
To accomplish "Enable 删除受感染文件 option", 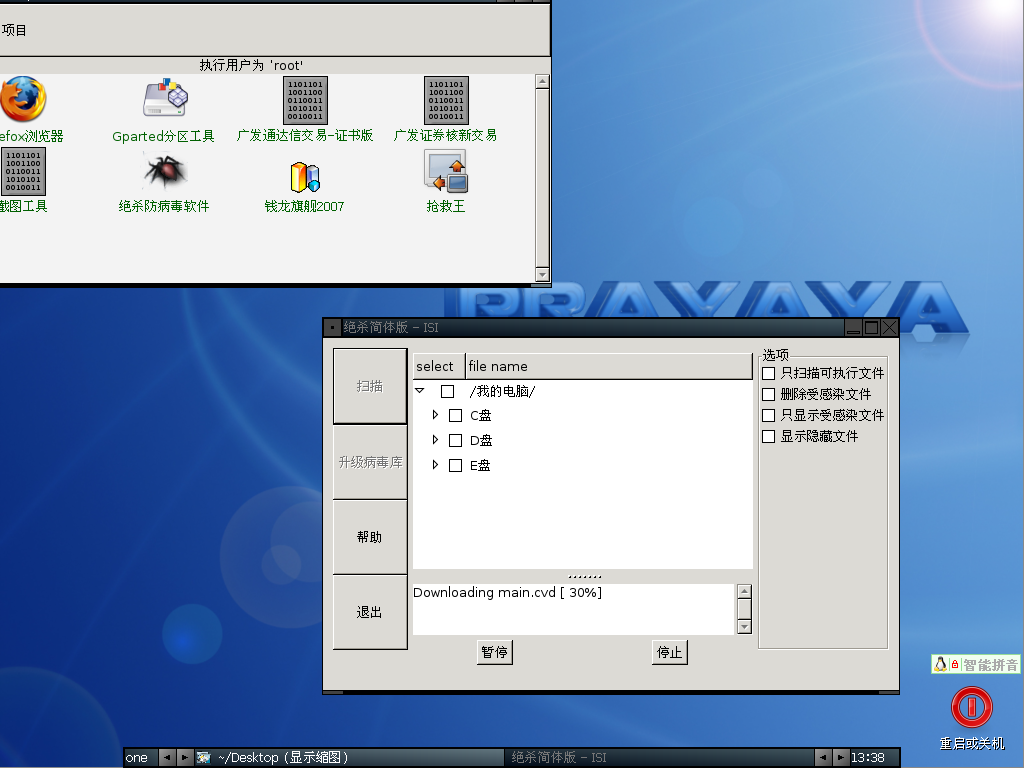I will (769, 394).
